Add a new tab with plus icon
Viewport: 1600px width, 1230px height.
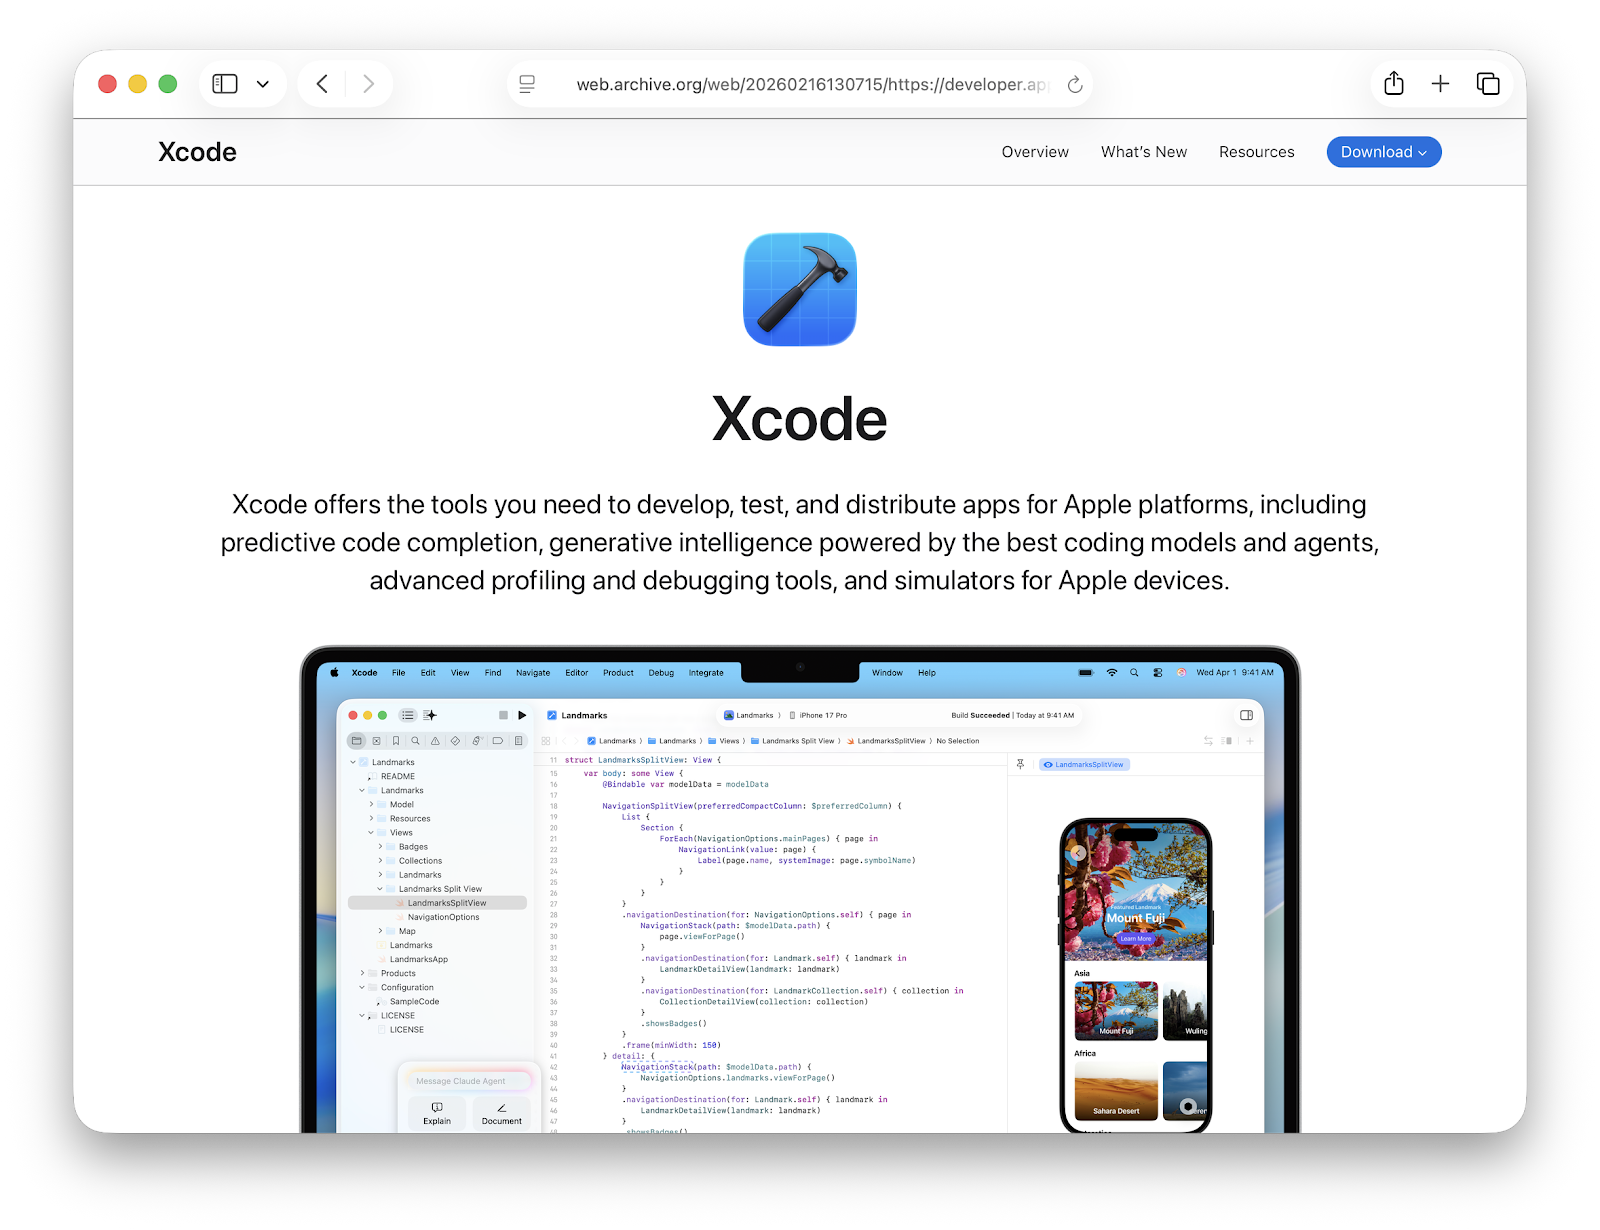click(x=1440, y=84)
